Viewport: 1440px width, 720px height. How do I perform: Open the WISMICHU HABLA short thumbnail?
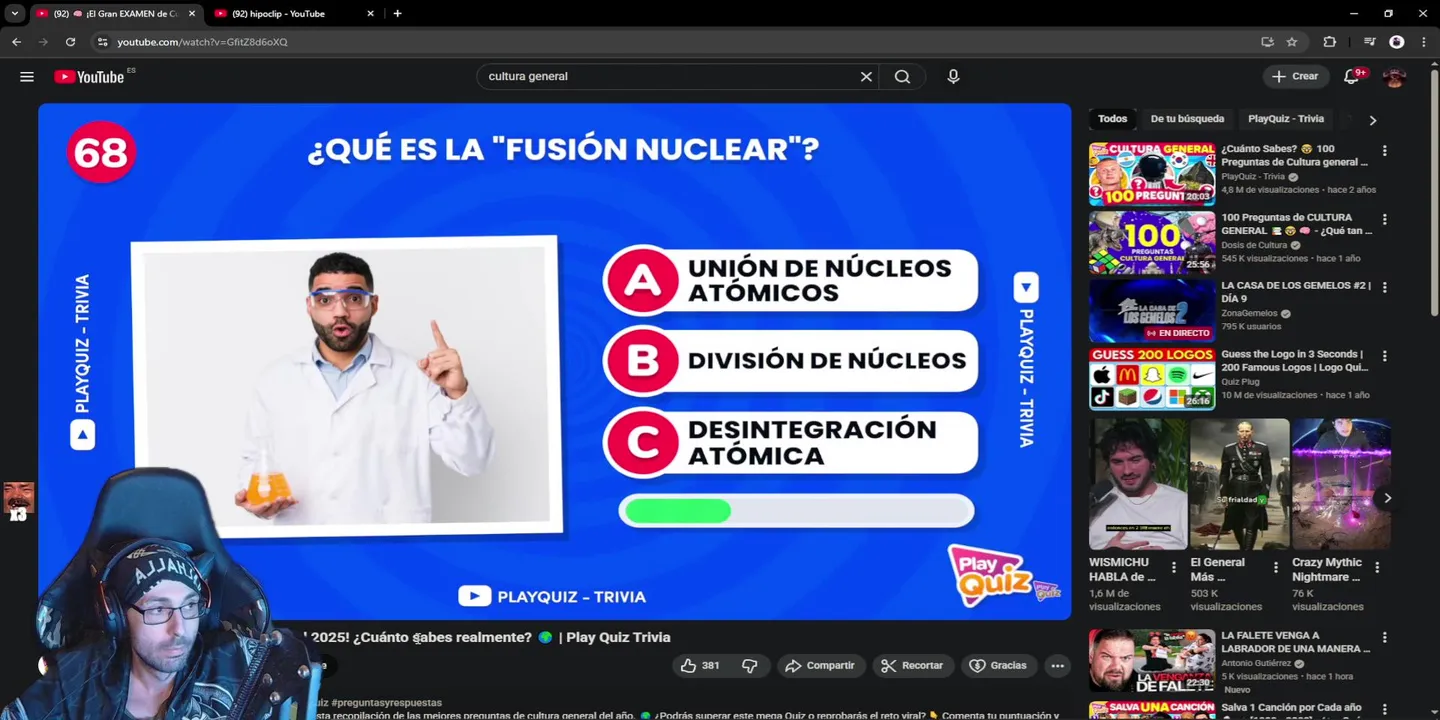tap(1138, 484)
